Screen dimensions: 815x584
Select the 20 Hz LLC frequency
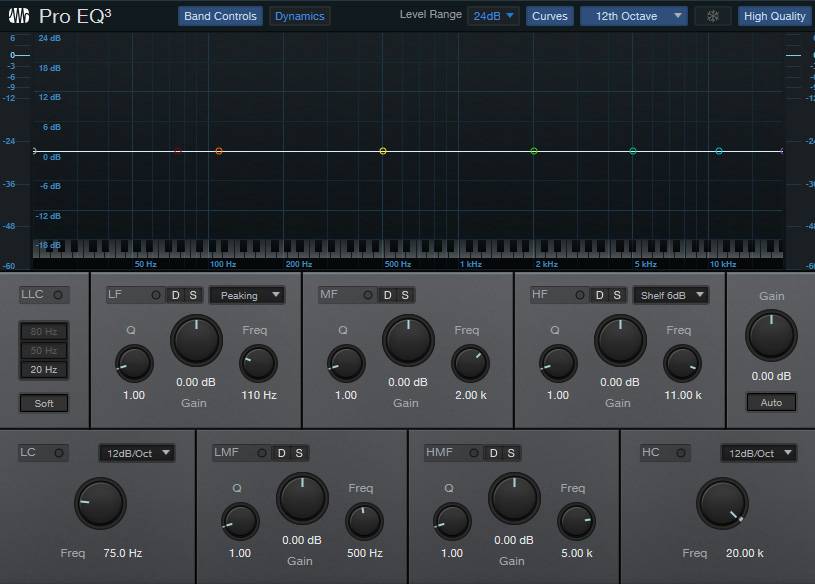click(x=44, y=369)
